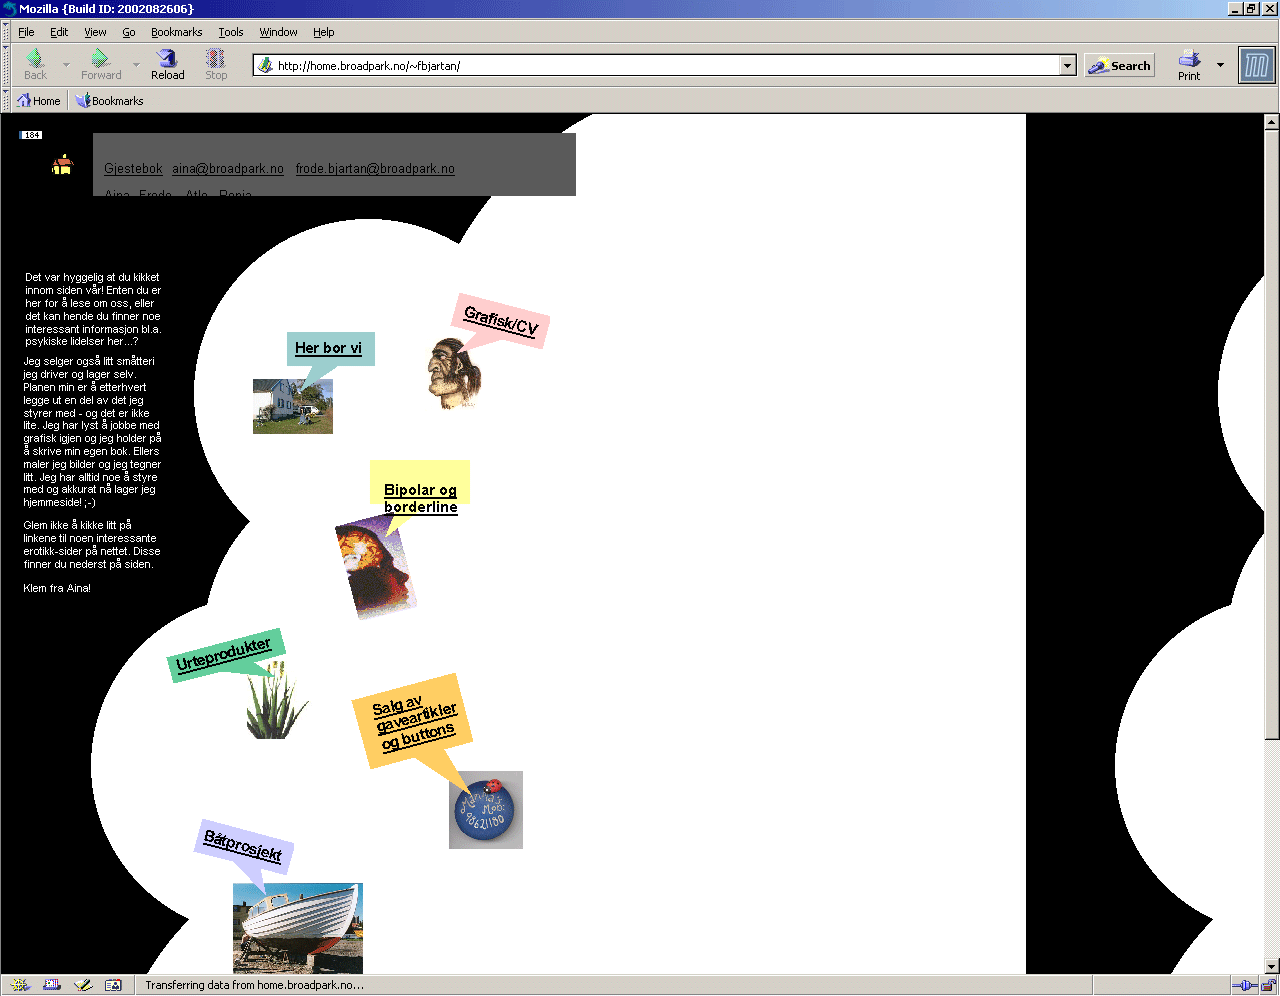Open the Window menu
Screen dimensions: 1280x996
(278, 32)
